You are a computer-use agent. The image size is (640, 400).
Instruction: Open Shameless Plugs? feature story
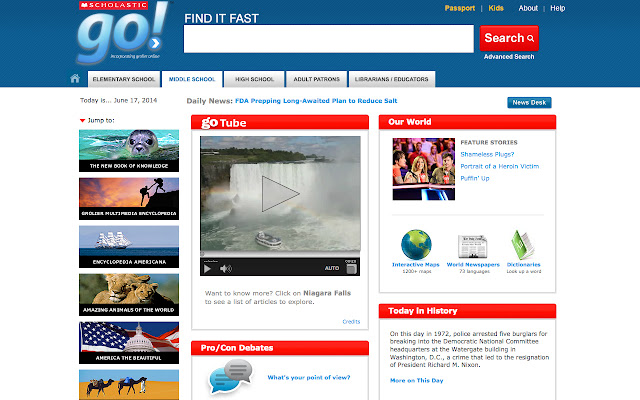[x=487, y=154]
